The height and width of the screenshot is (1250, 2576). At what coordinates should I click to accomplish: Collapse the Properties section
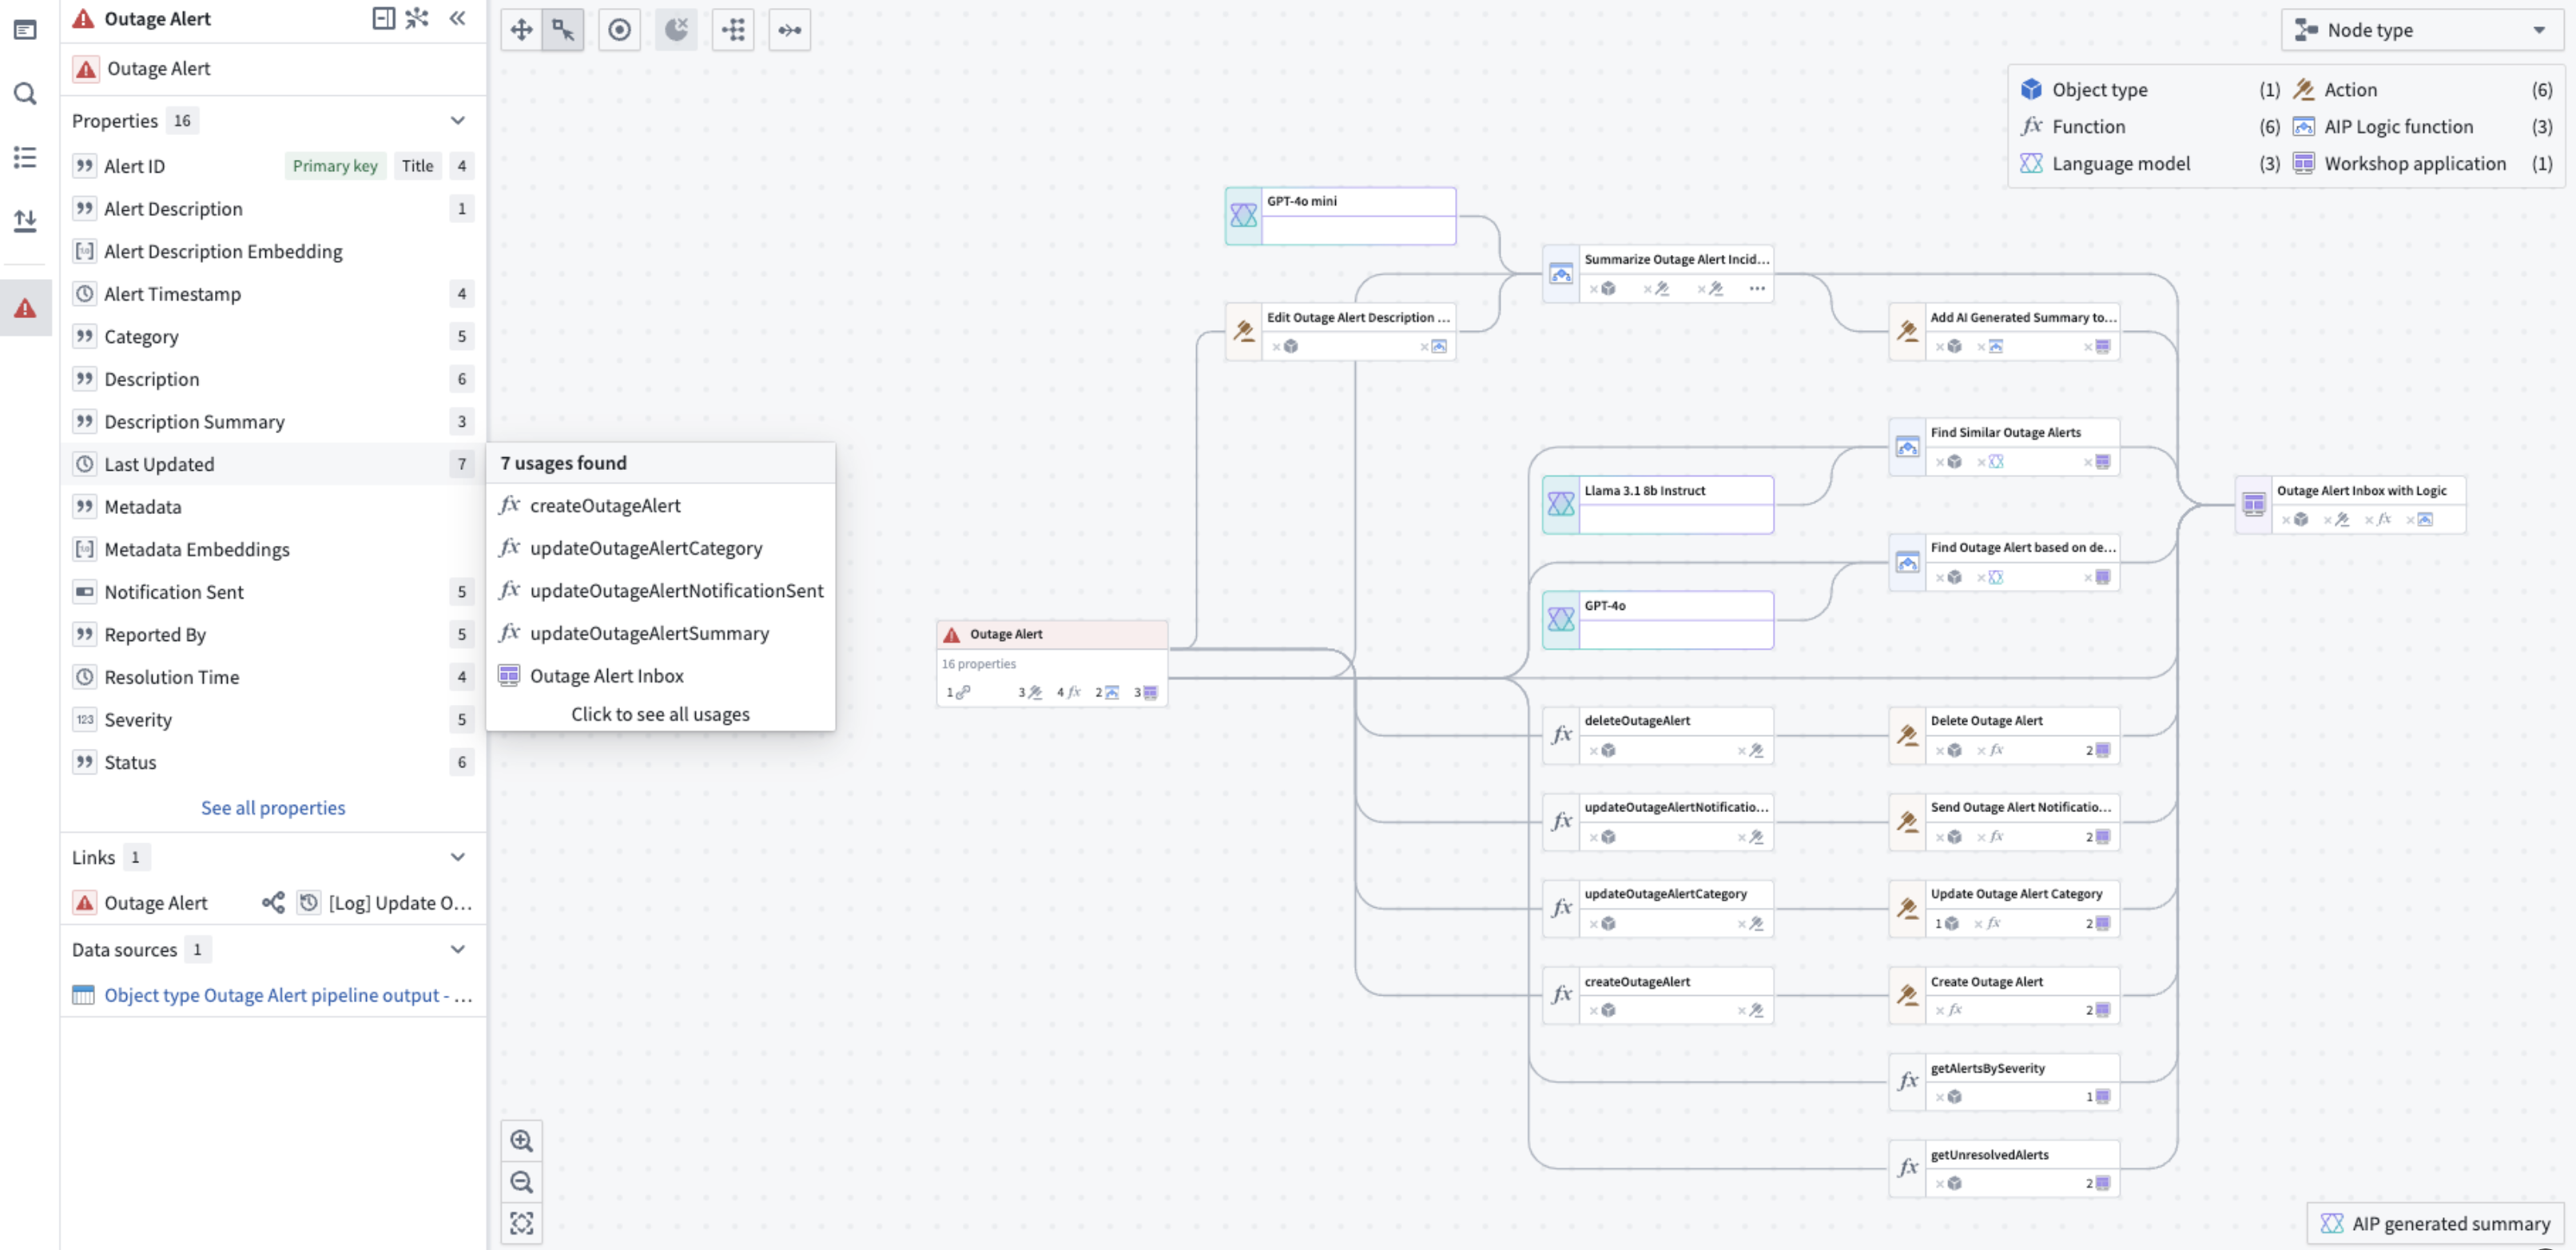pyautogui.click(x=458, y=120)
